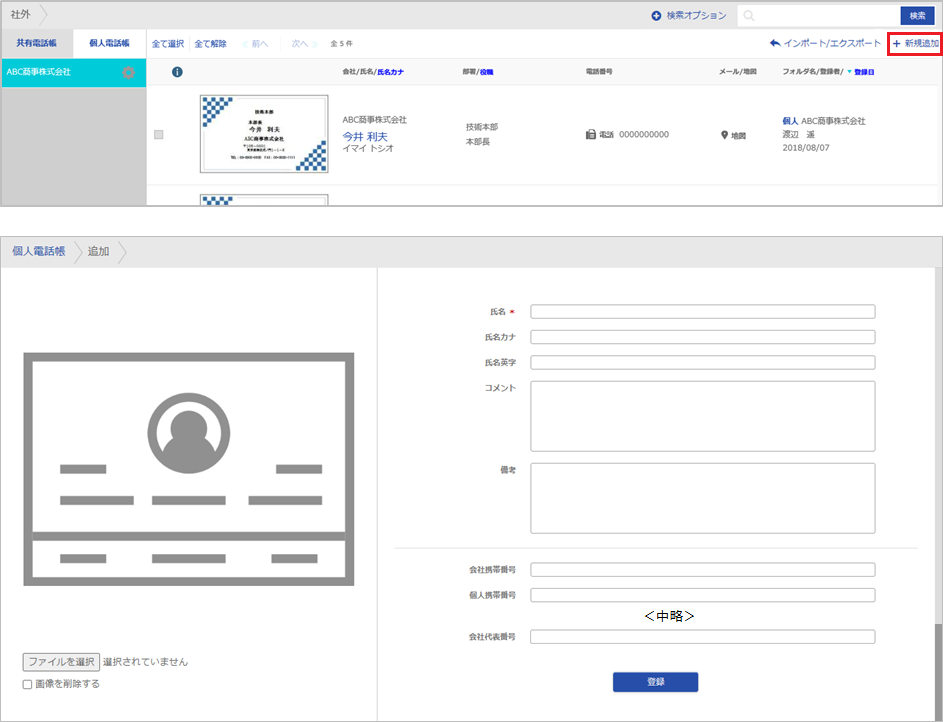Click the 個人 folder label link
This screenshot has width=944, height=722.
click(x=790, y=121)
